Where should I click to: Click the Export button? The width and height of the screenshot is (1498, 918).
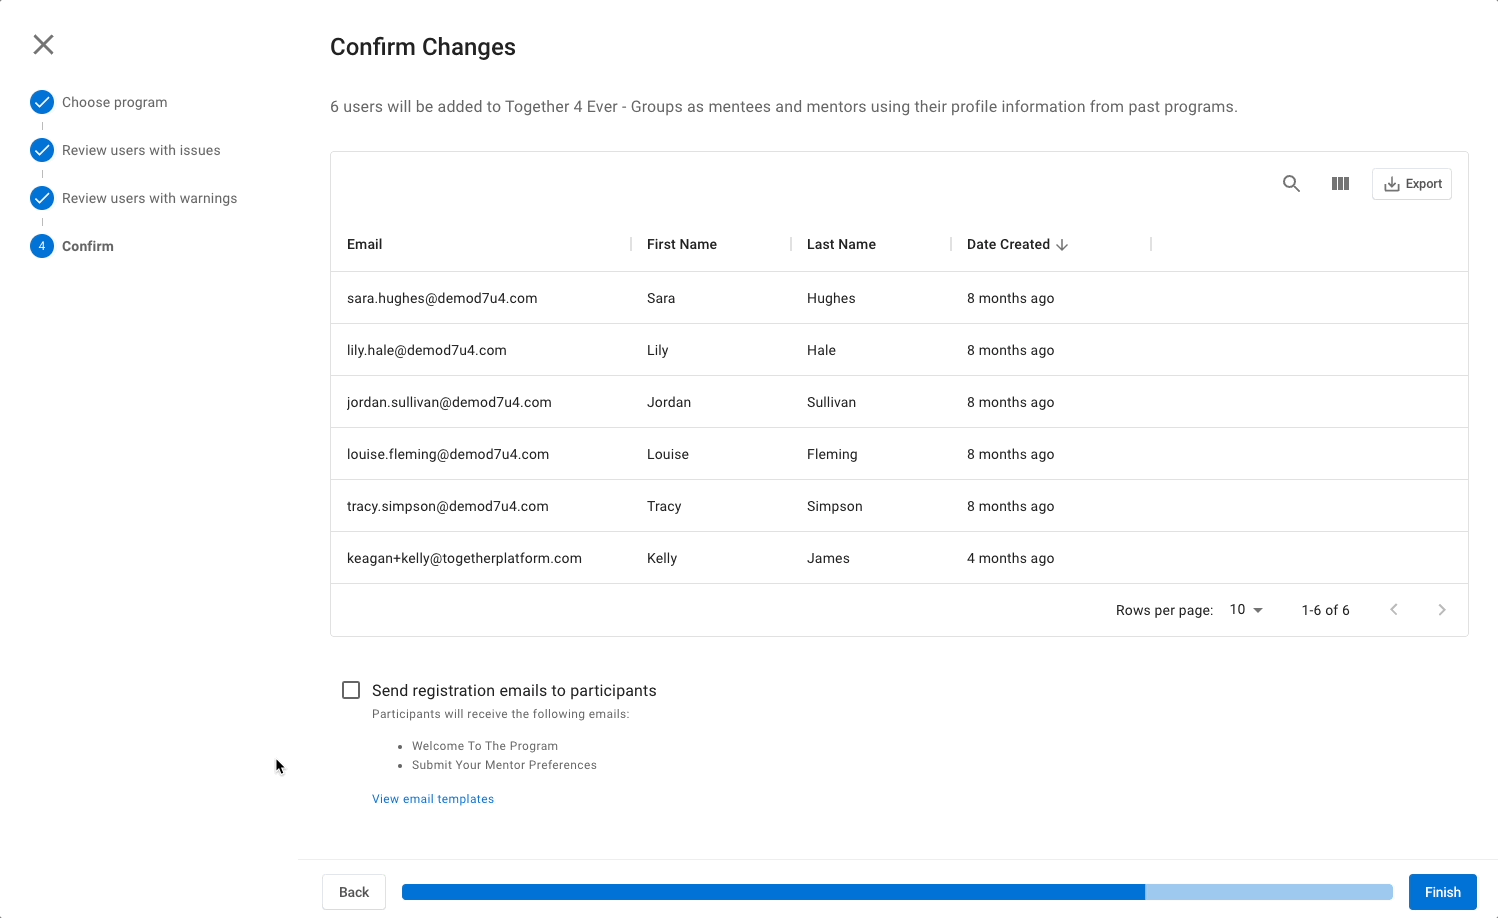click(1412, 184)
